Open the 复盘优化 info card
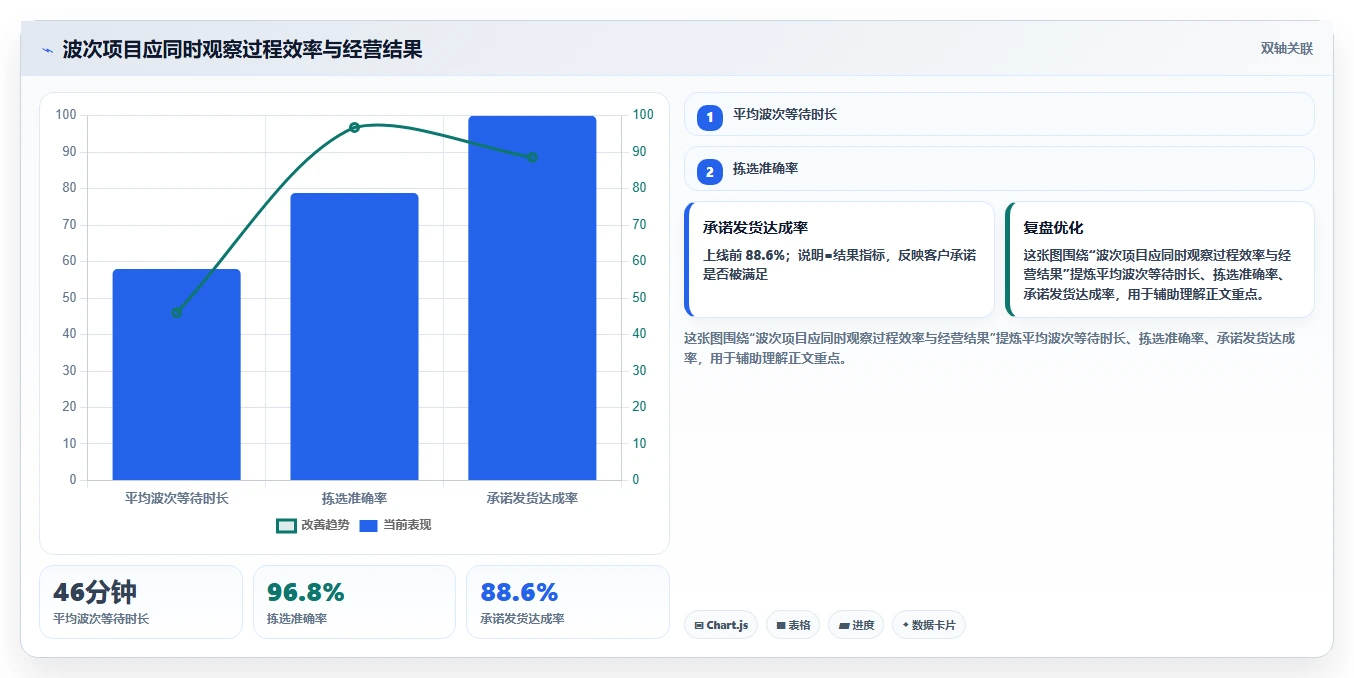1354x678 pixels. [1159, 259]
